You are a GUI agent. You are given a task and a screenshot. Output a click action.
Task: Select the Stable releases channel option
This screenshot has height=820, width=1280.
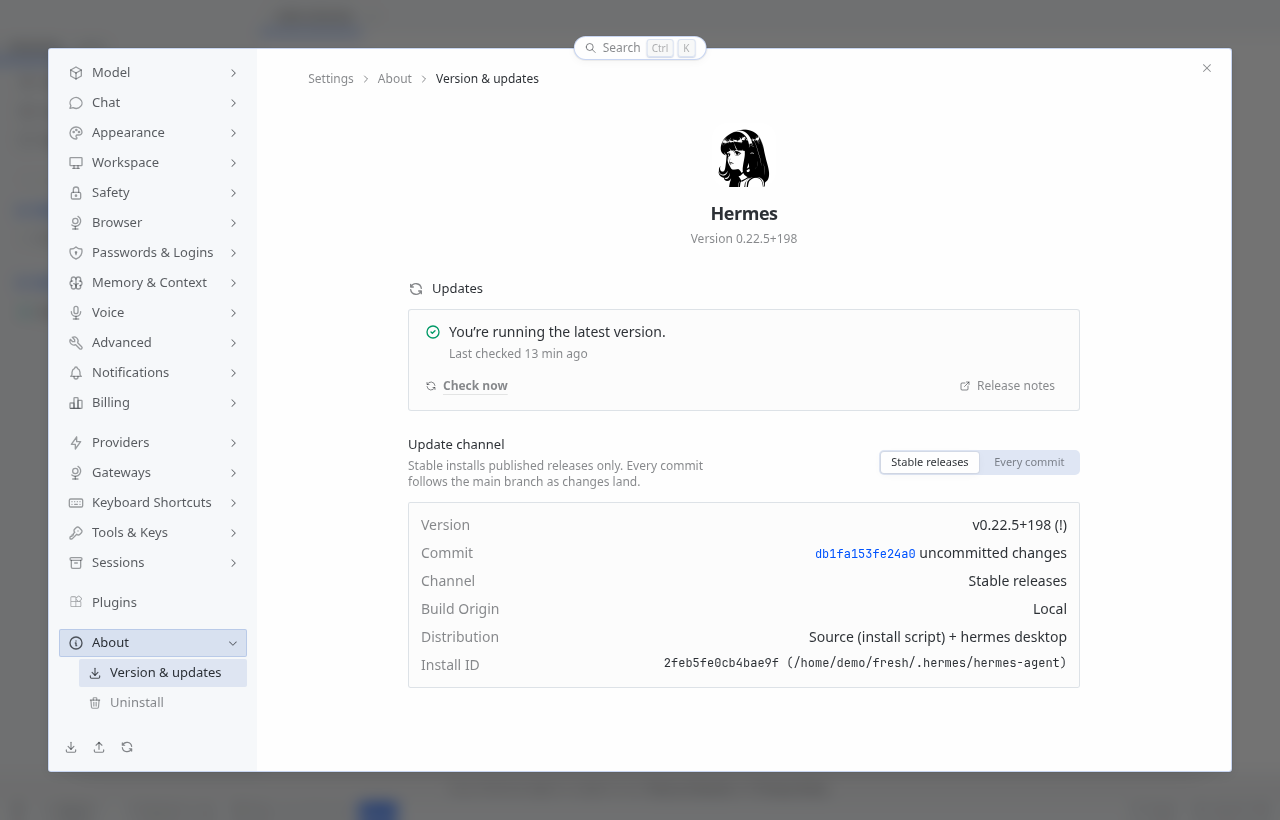[930, 462]
